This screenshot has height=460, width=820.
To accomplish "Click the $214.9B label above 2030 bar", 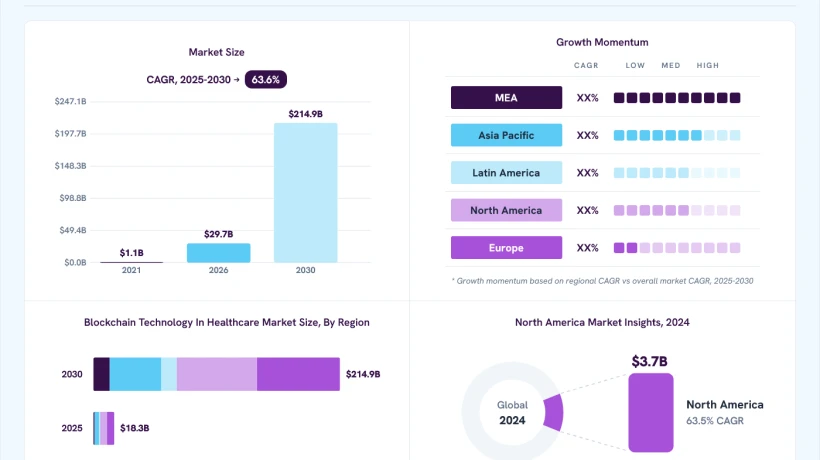I will point(305,114).
